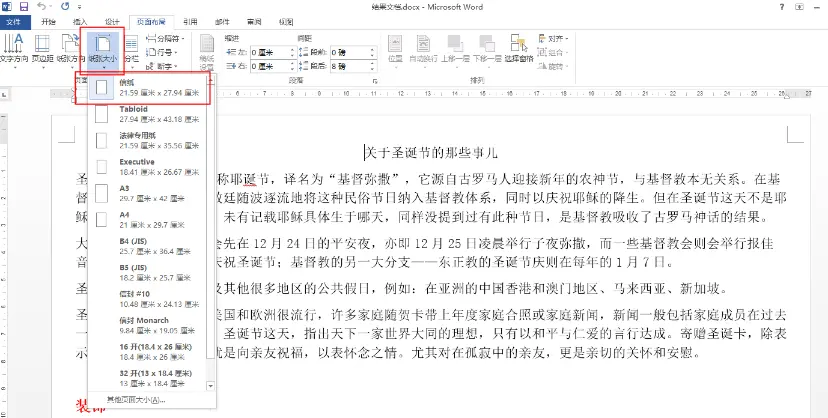Select the 32 开 (13 x 18.4) size

147,378
